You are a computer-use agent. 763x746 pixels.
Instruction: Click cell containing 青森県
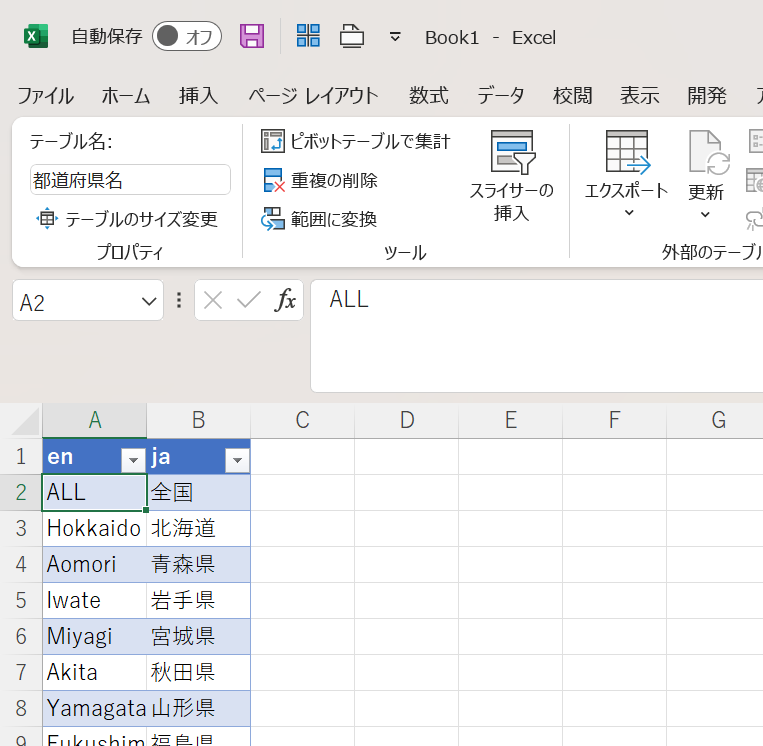pos(199,564)
